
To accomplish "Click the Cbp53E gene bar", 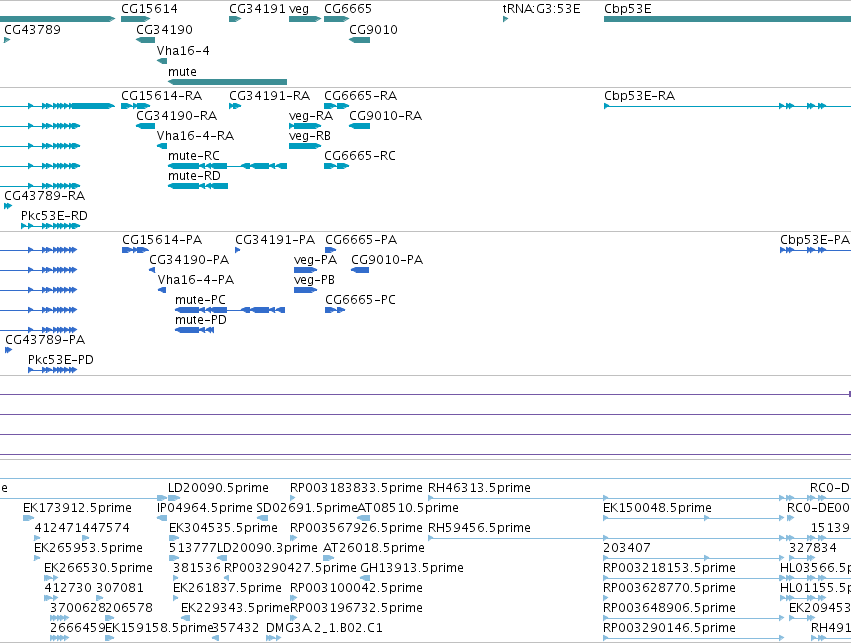I will (727, 19).
